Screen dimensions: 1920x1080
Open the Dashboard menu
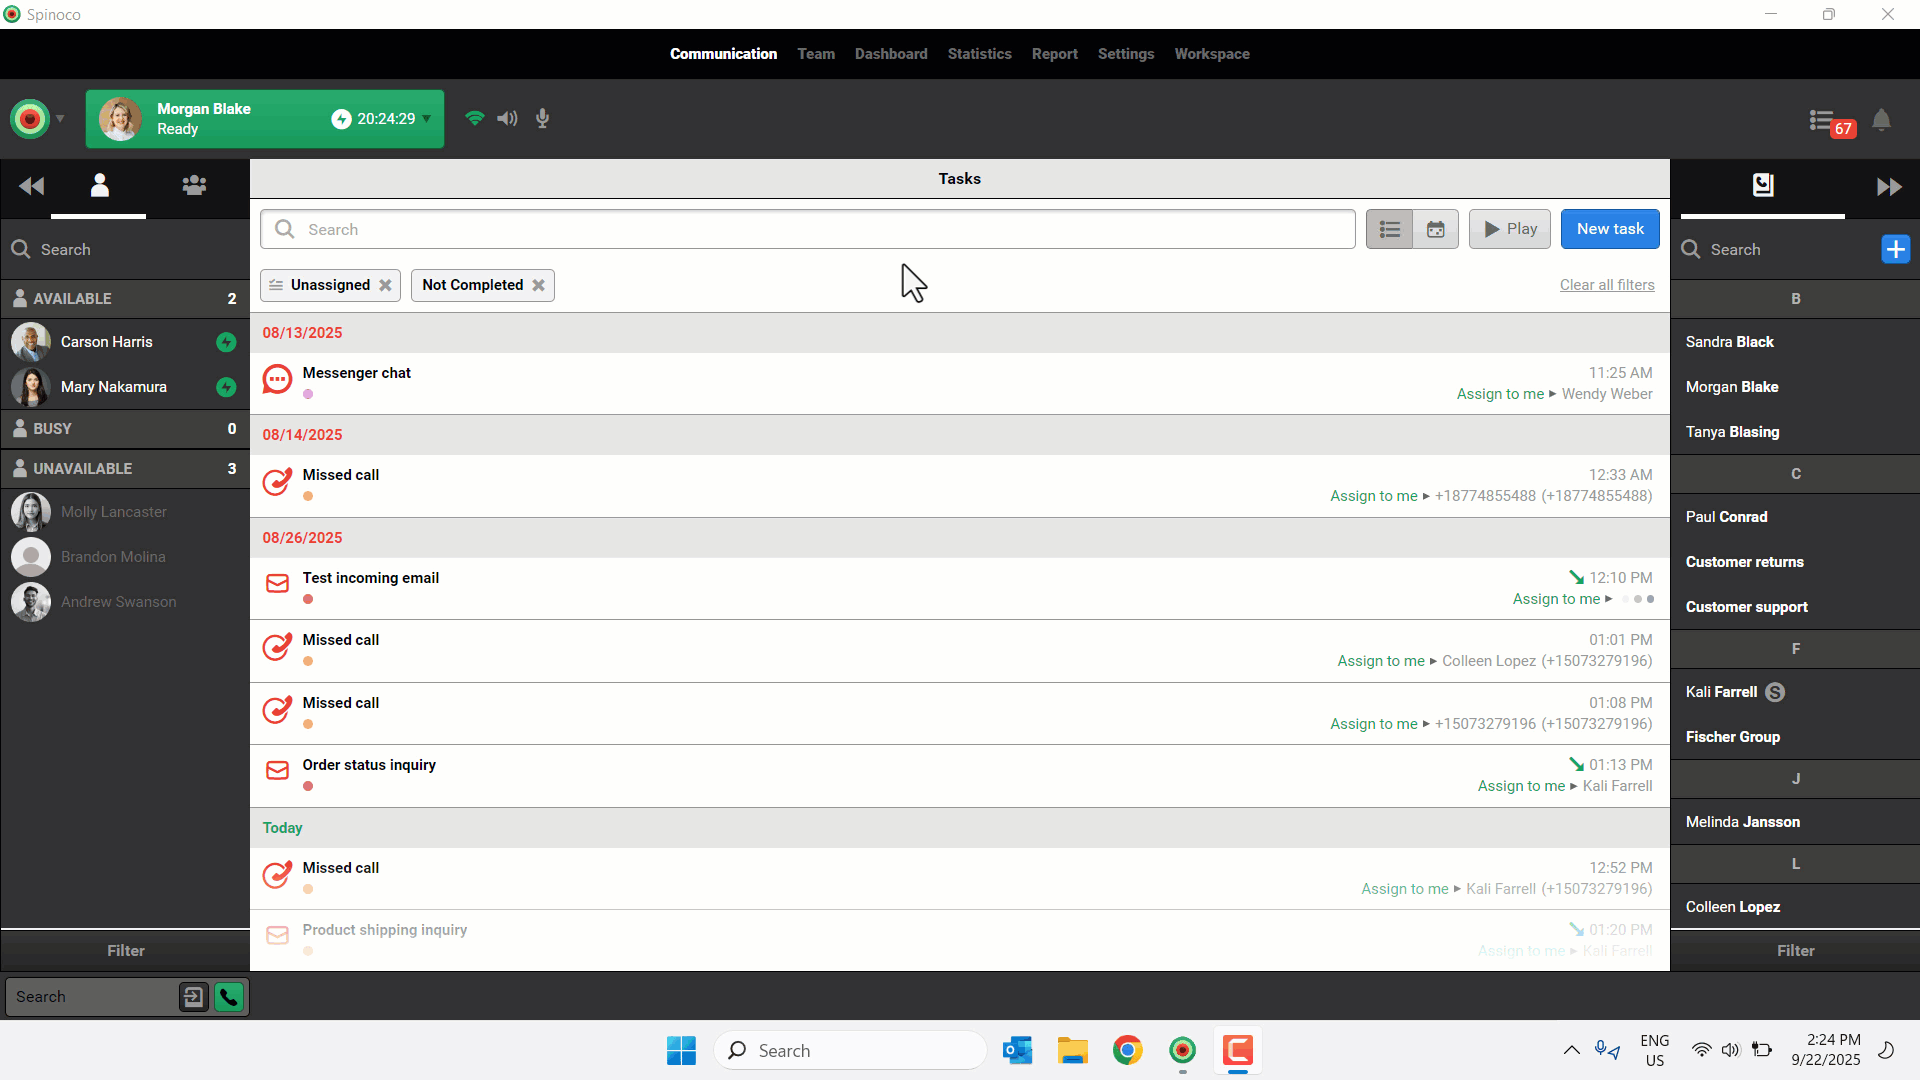[x=890, y=54]
